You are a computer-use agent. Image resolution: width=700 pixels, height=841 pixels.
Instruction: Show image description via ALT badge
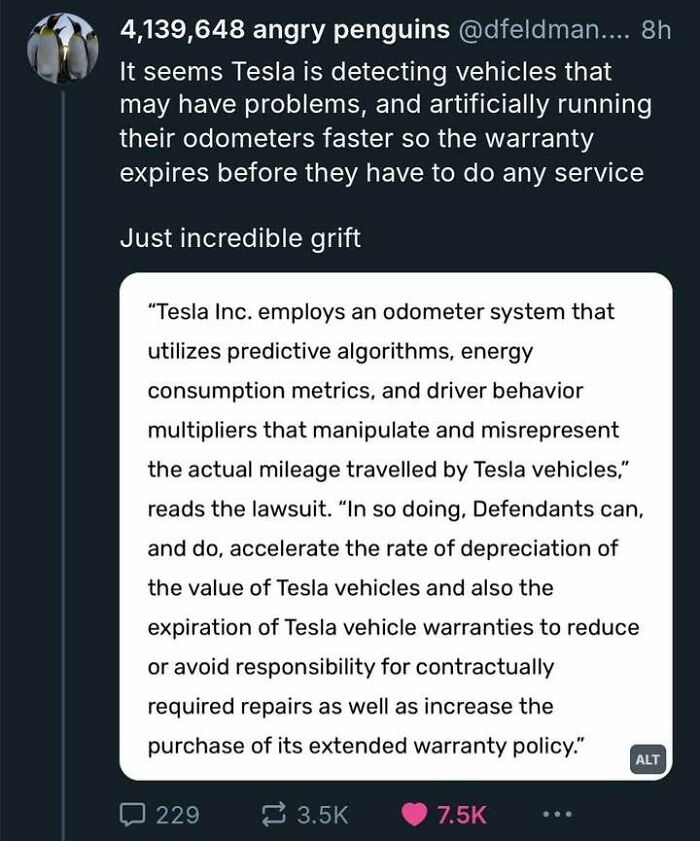click(x=647, y=759)
